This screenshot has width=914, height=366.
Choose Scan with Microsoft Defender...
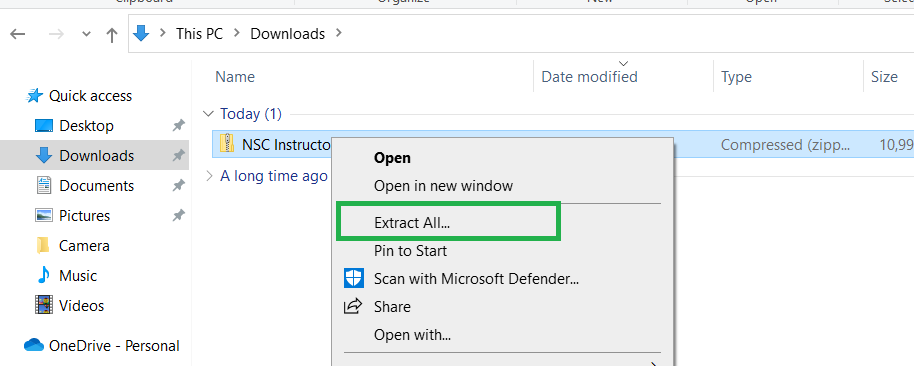coord(476,279)
